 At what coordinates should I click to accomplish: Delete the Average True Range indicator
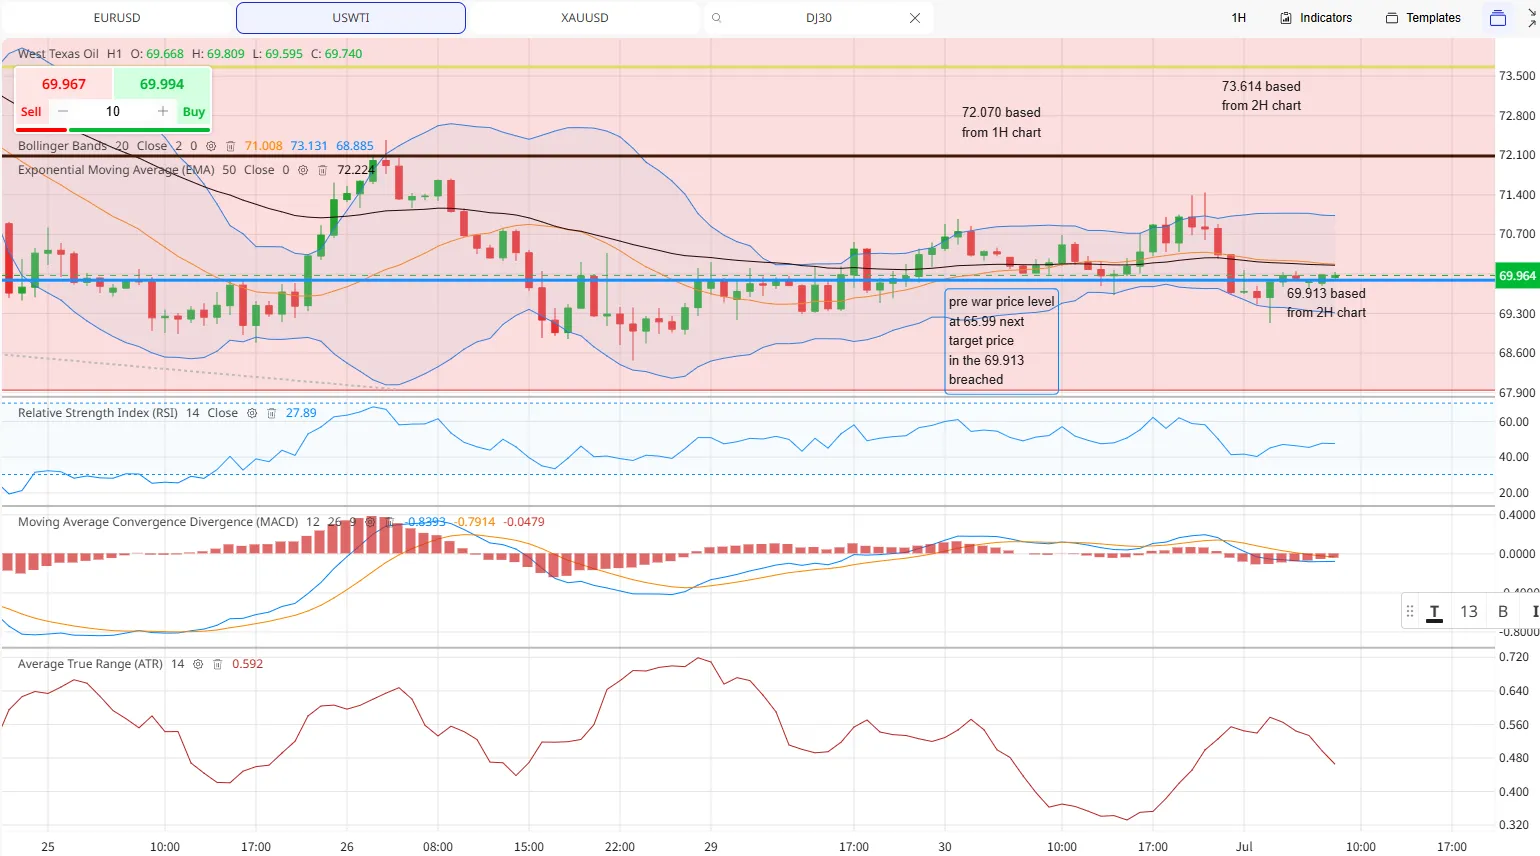pos(217,664)
